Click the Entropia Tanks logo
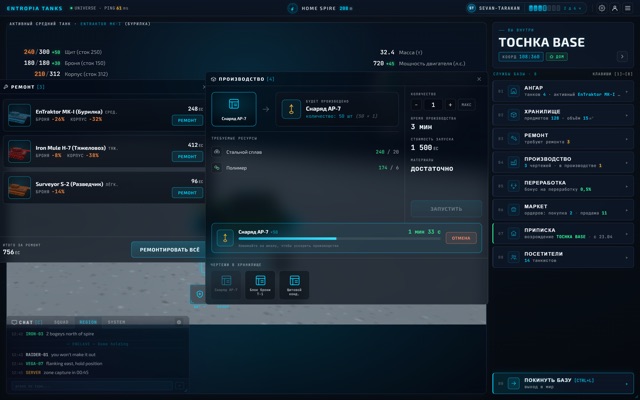This screenshot has height=400, width=640. pyautogui.click(x=35, y=8)
